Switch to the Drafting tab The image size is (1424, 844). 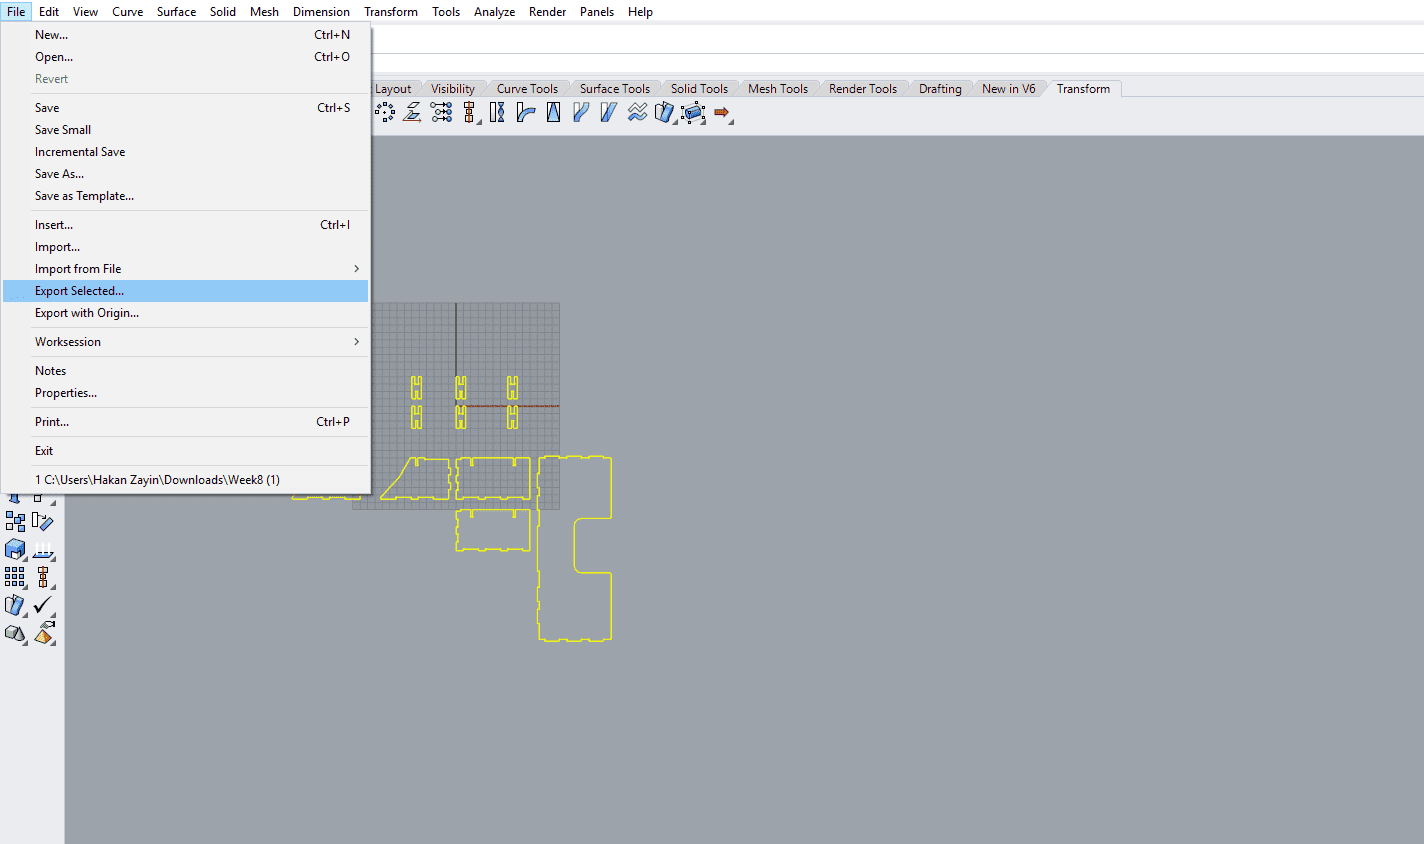click(940, 89)
